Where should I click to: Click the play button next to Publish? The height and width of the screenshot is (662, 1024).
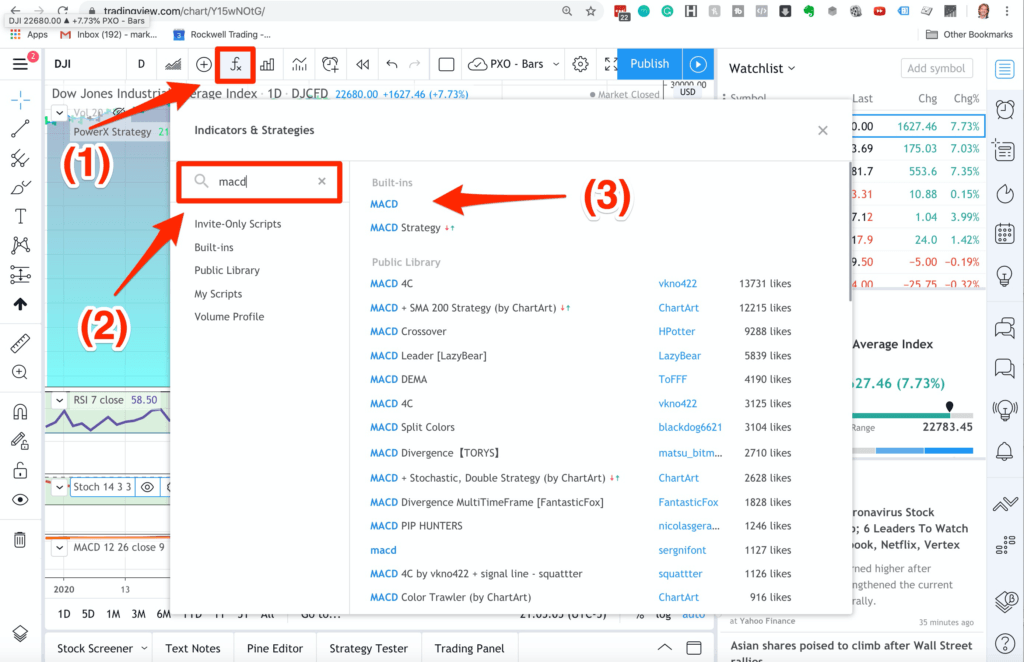(698, 64)
